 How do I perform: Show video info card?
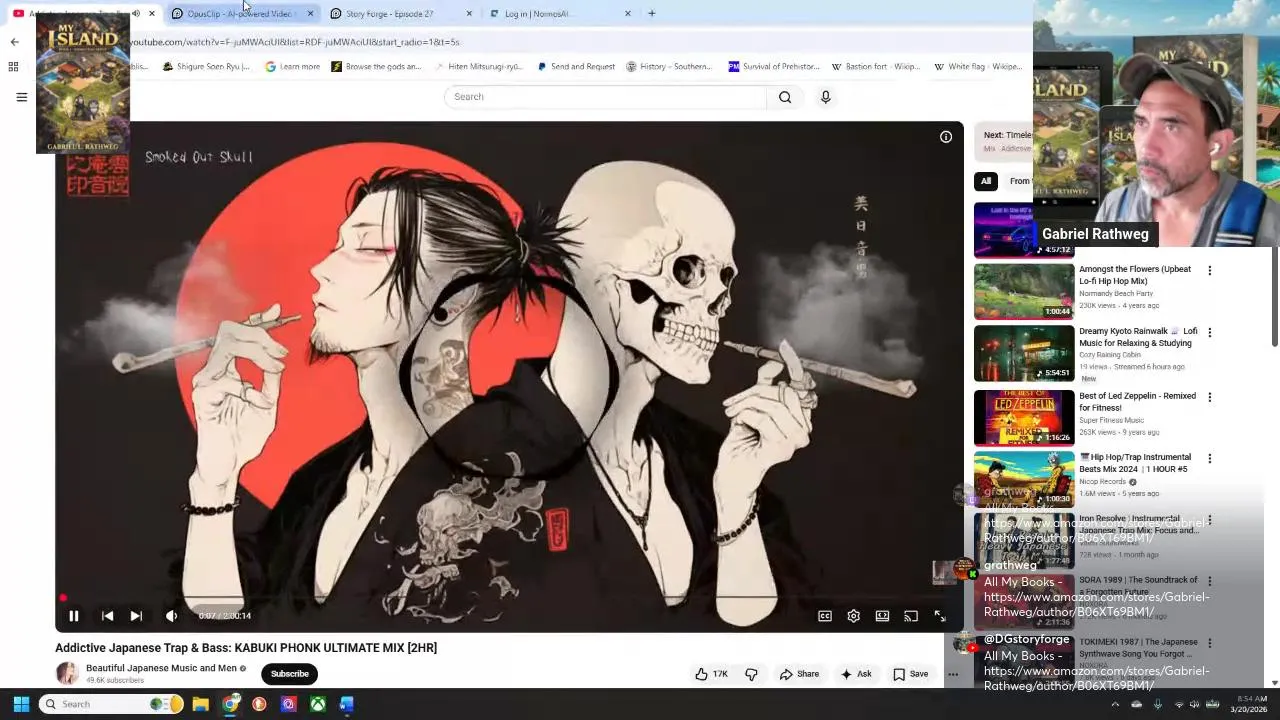(x=946, y=137)
